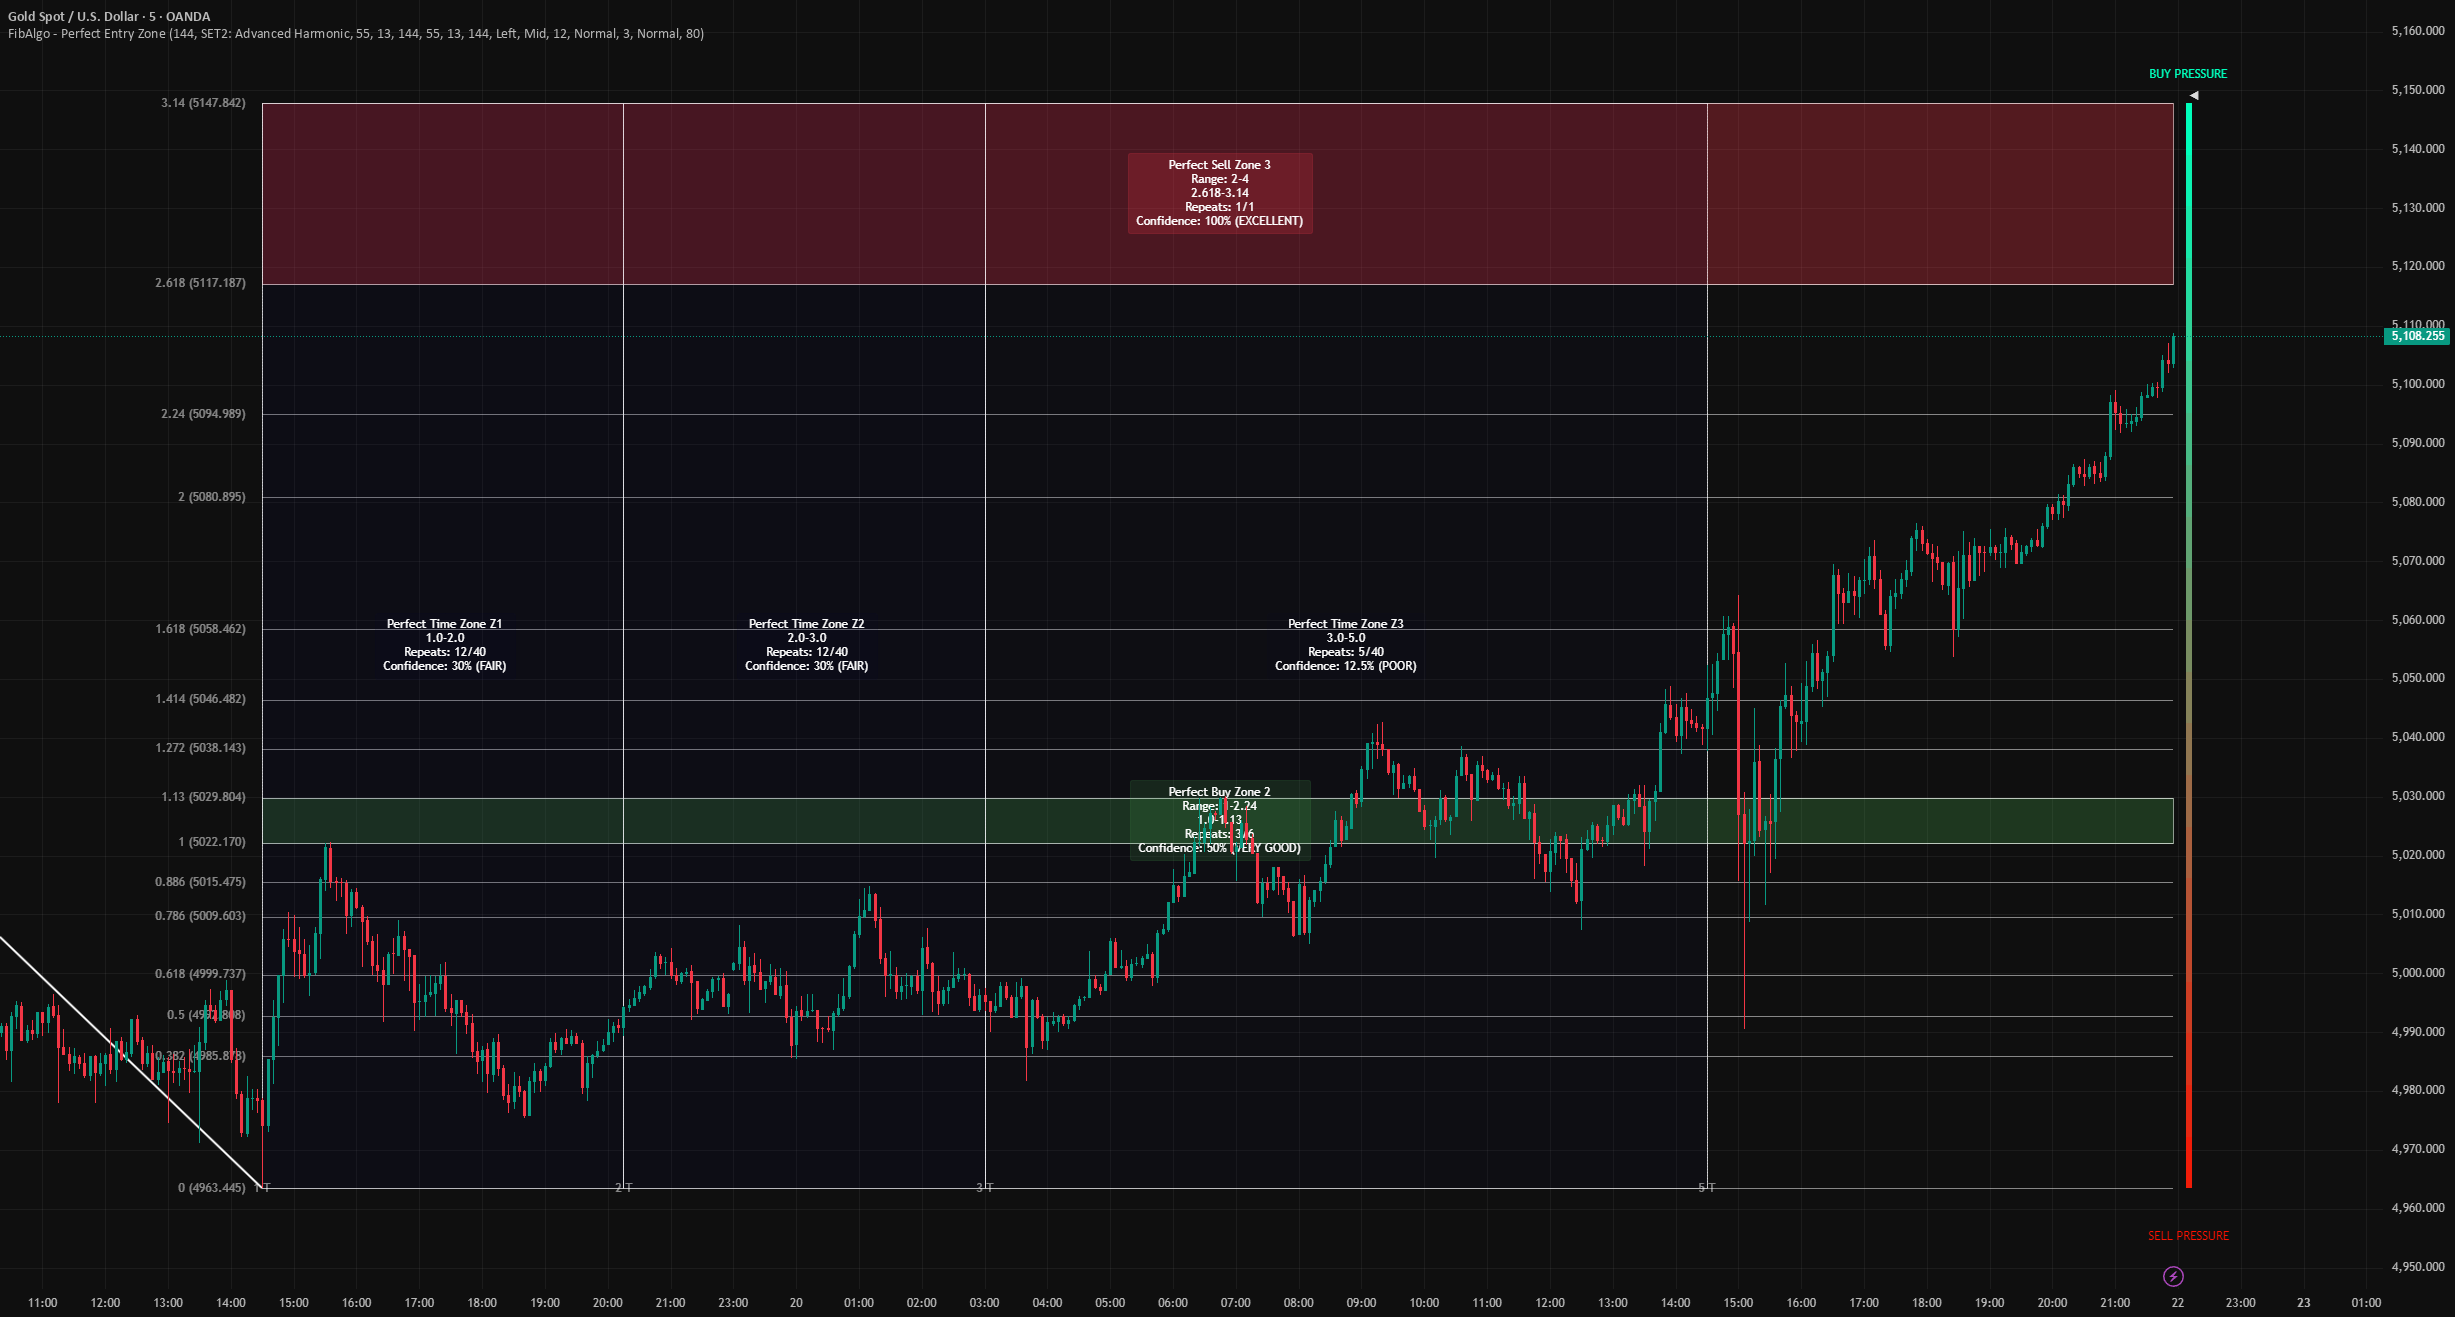Click the 1.618 (5058.462) fib level label

click(200, 629)
